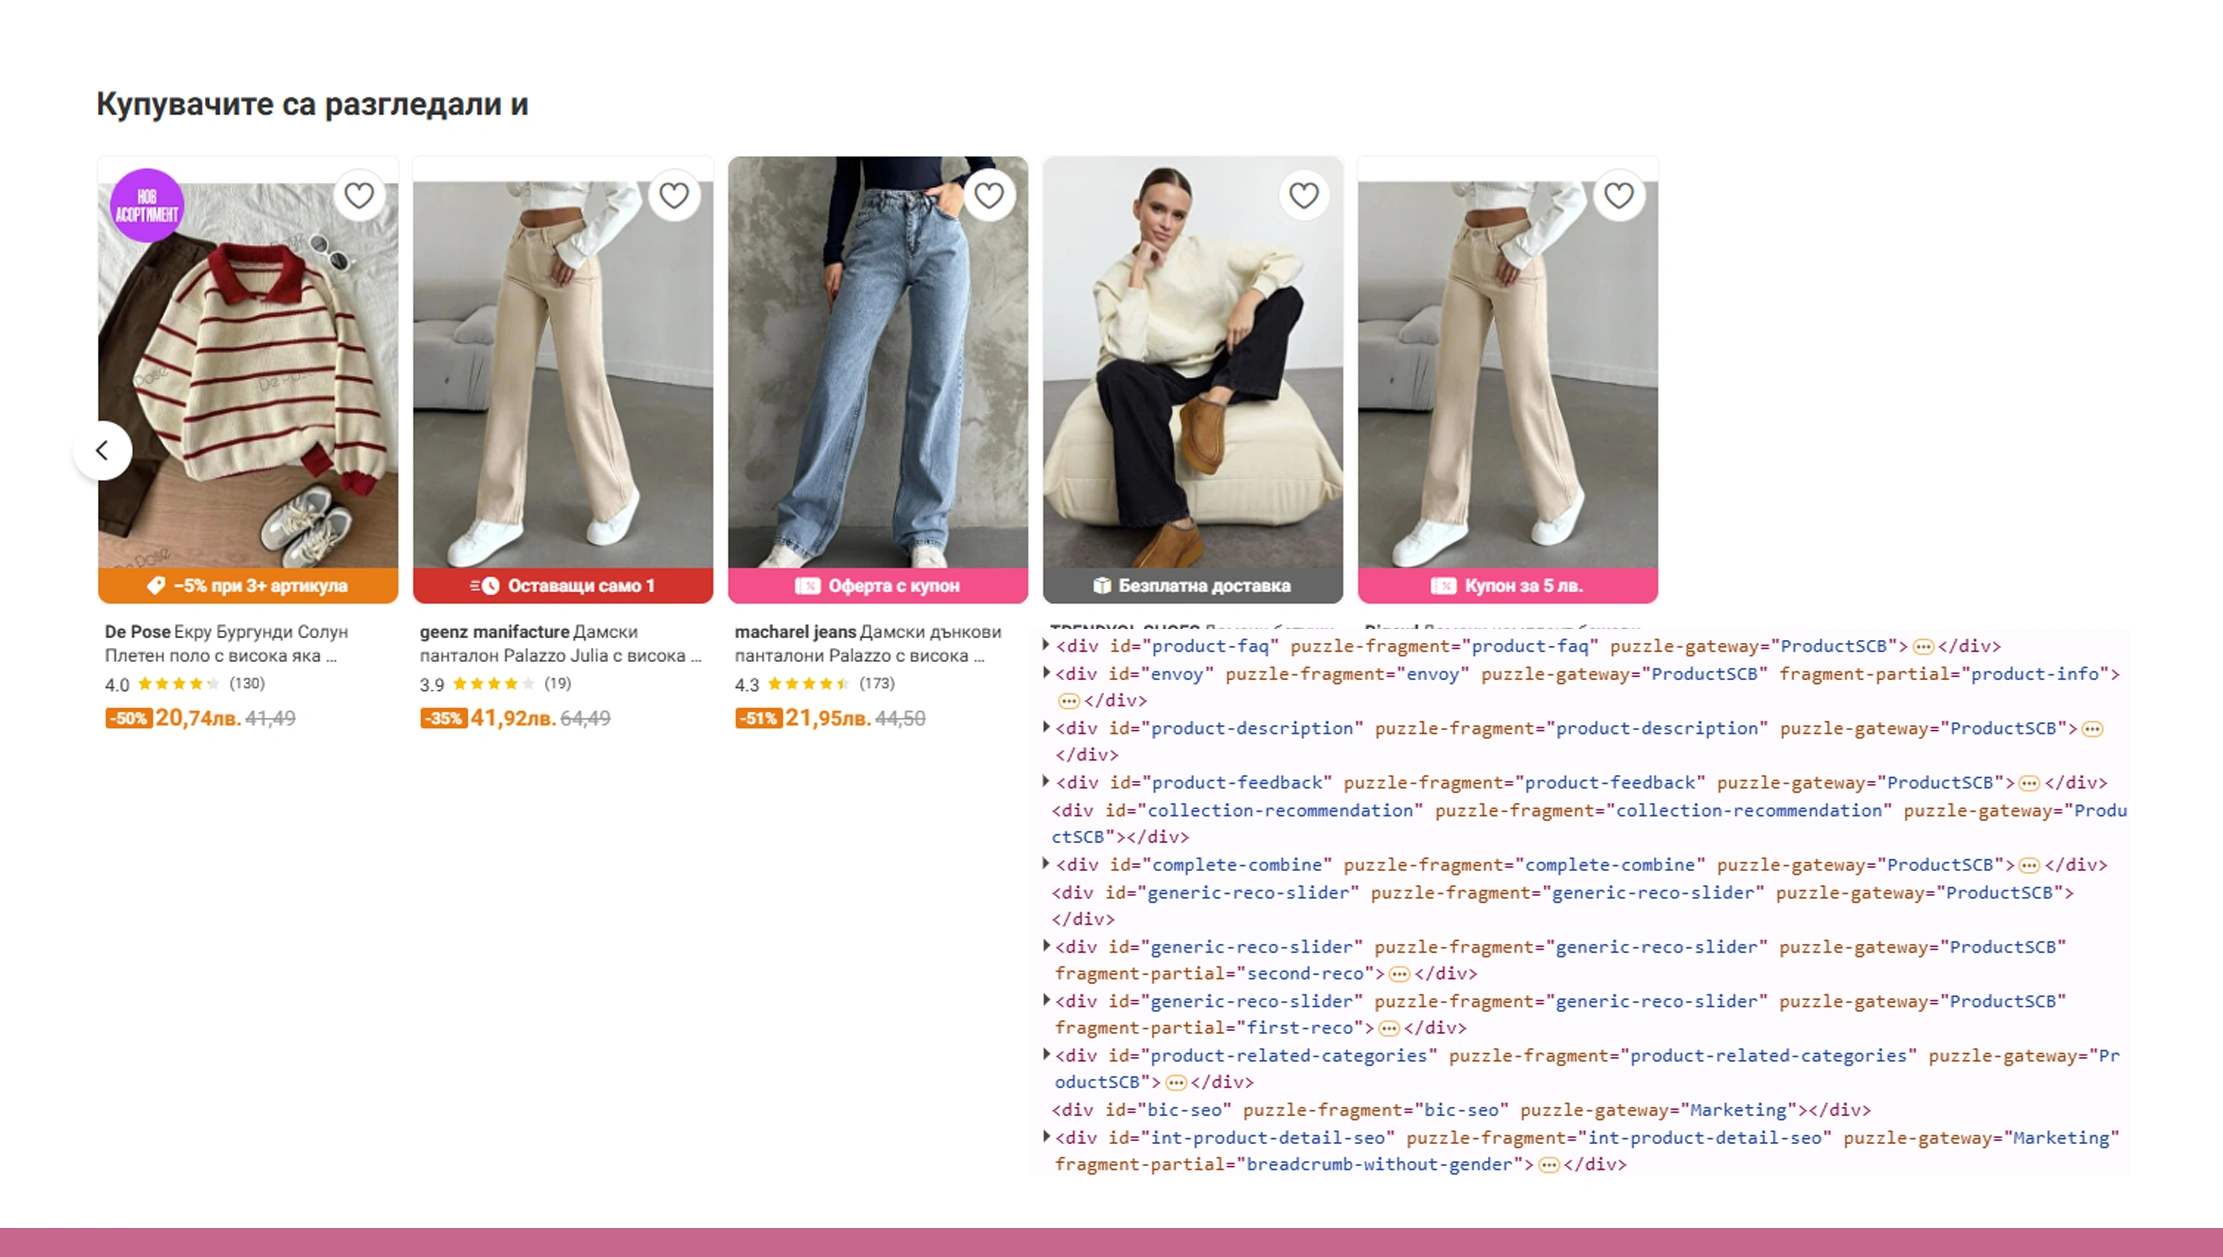Click 'Купон за 5 лв.' banner
2223x1257 pixels.
click(x=1507, y=586)
